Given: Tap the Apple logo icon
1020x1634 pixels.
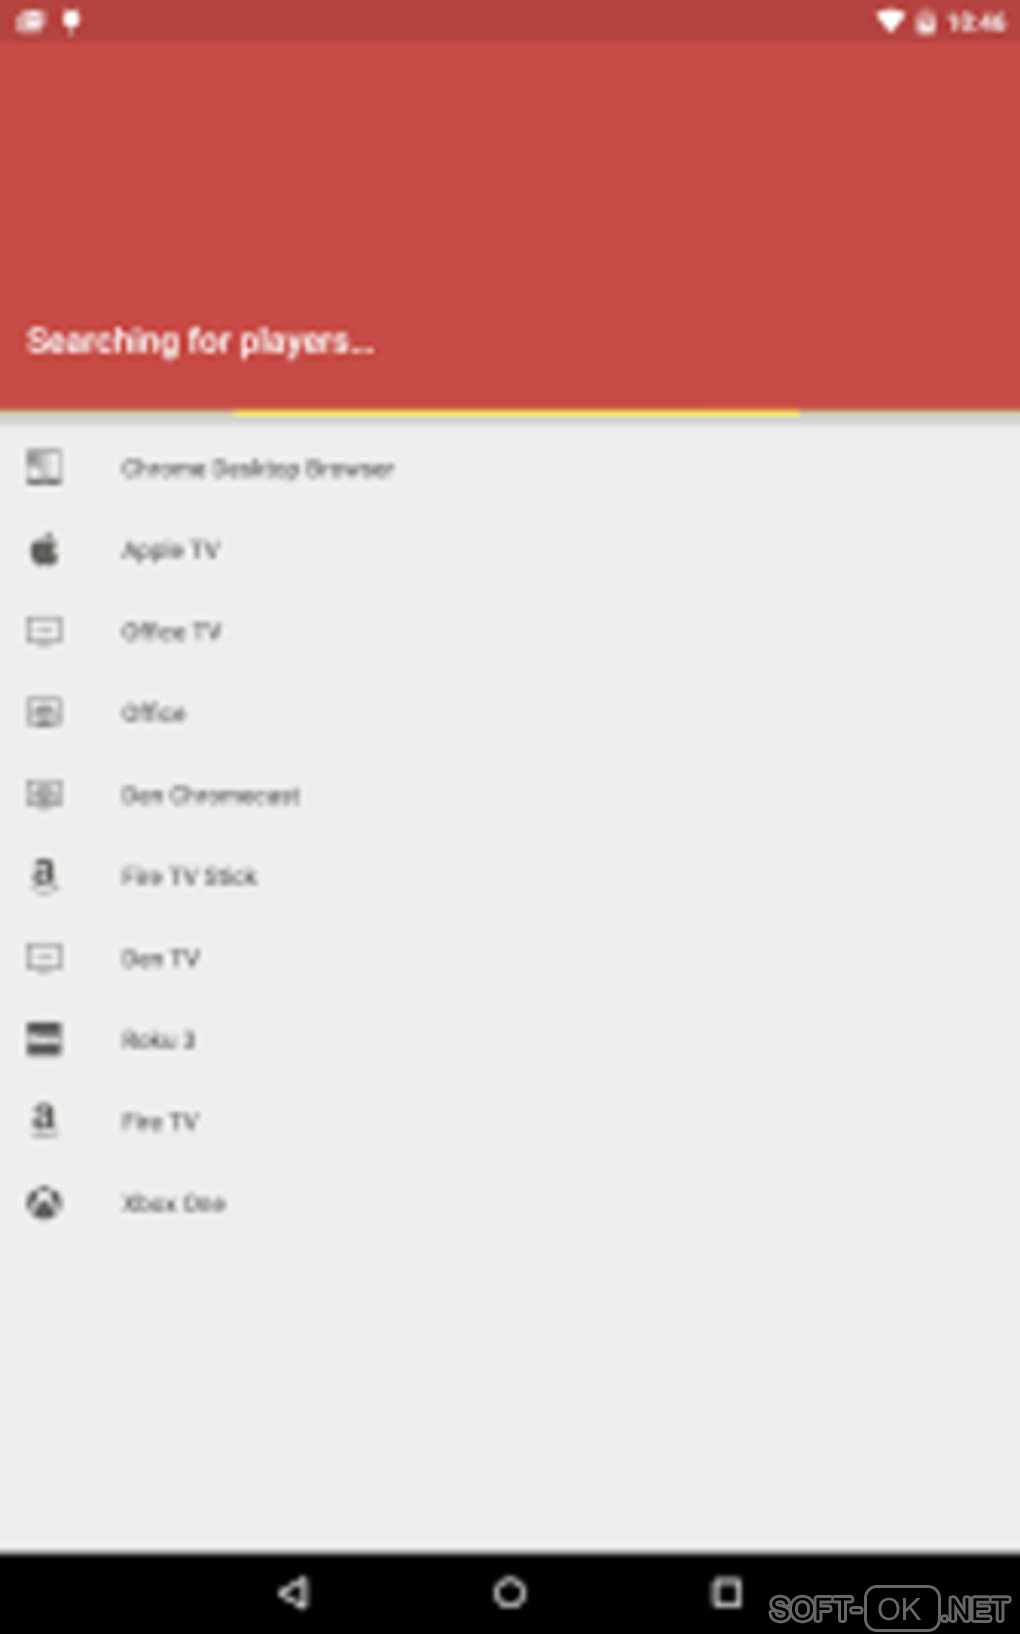Looking at the screenshot, I should [x=44, y=549].
